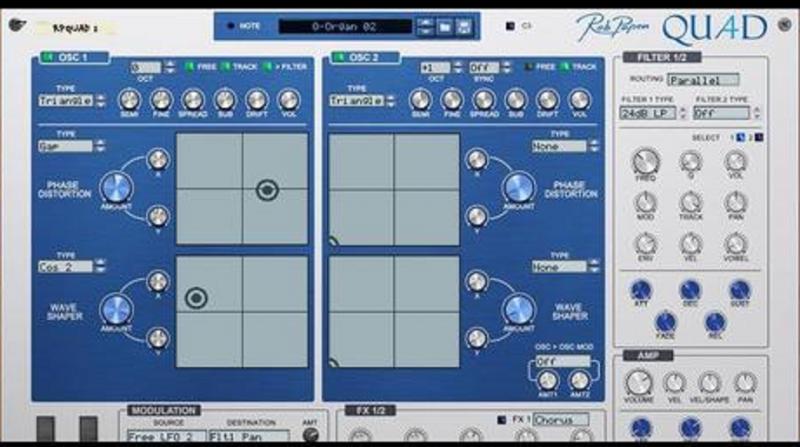Image resolution: width=800 pixels, height=447 pixels.
Task: Step OSC 1 Phase Distortion TYPE arrows
Action: coord(101,146)
